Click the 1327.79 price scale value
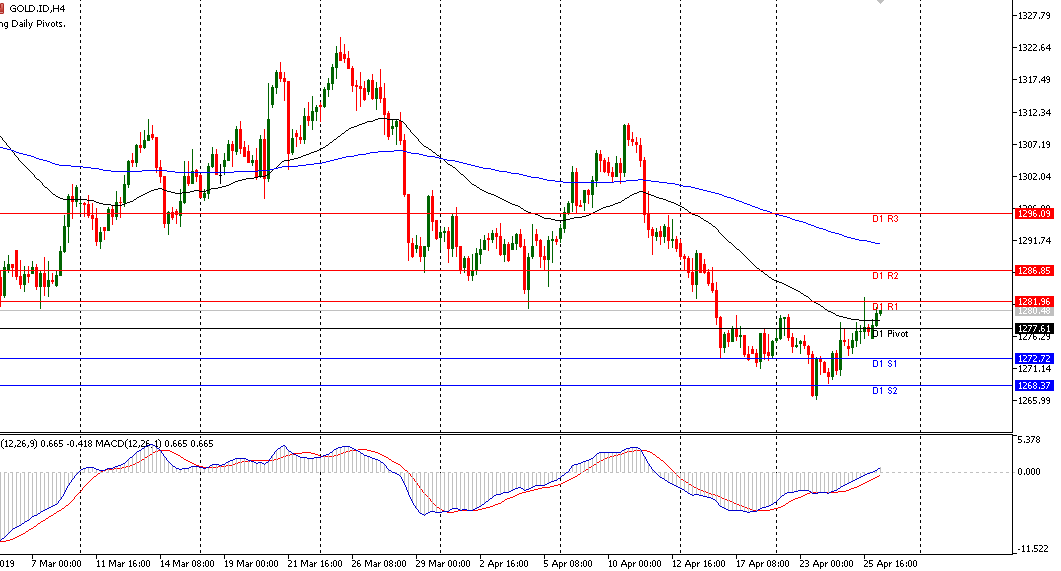The image size is (1061, 571). [x=1034, y=16]
